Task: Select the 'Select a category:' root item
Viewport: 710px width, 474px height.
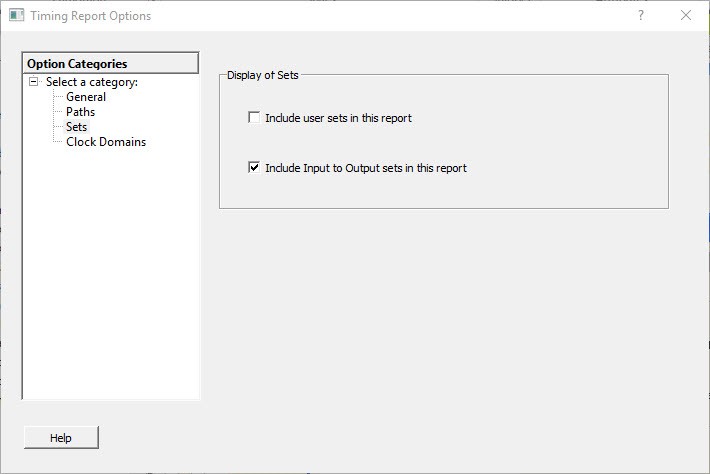Action: coord(92,82)
